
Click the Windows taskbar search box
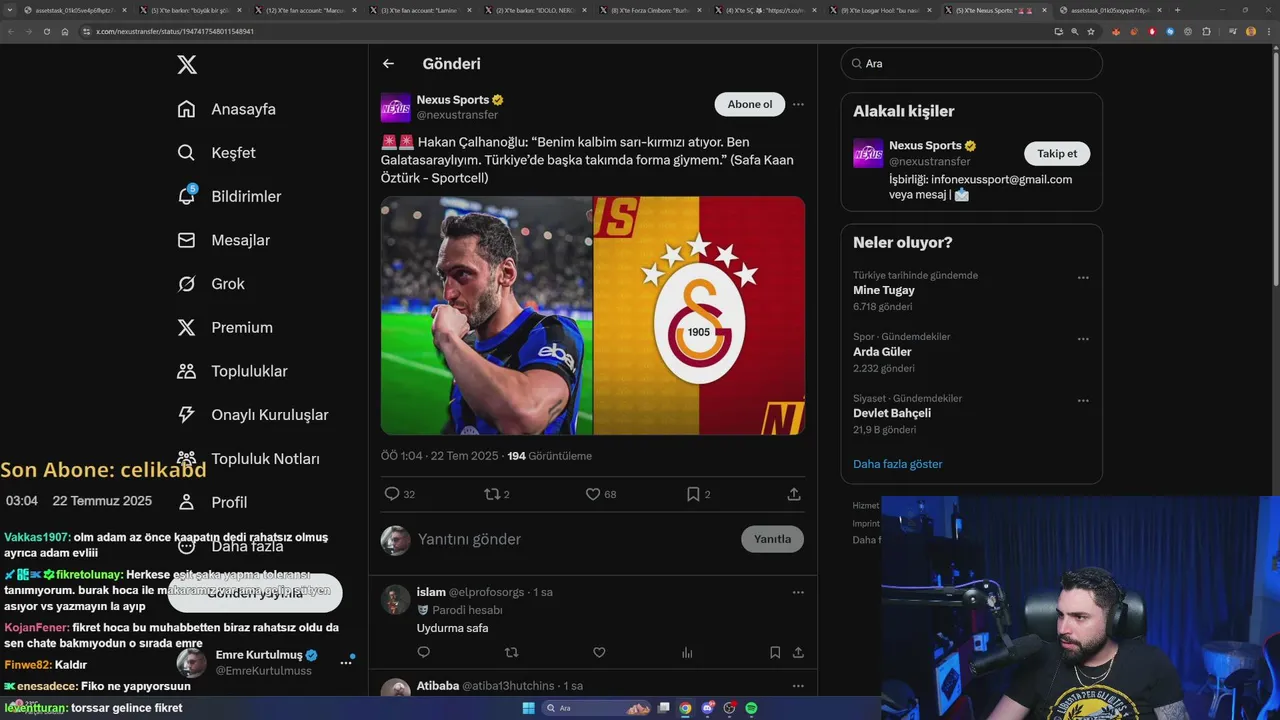596,708
